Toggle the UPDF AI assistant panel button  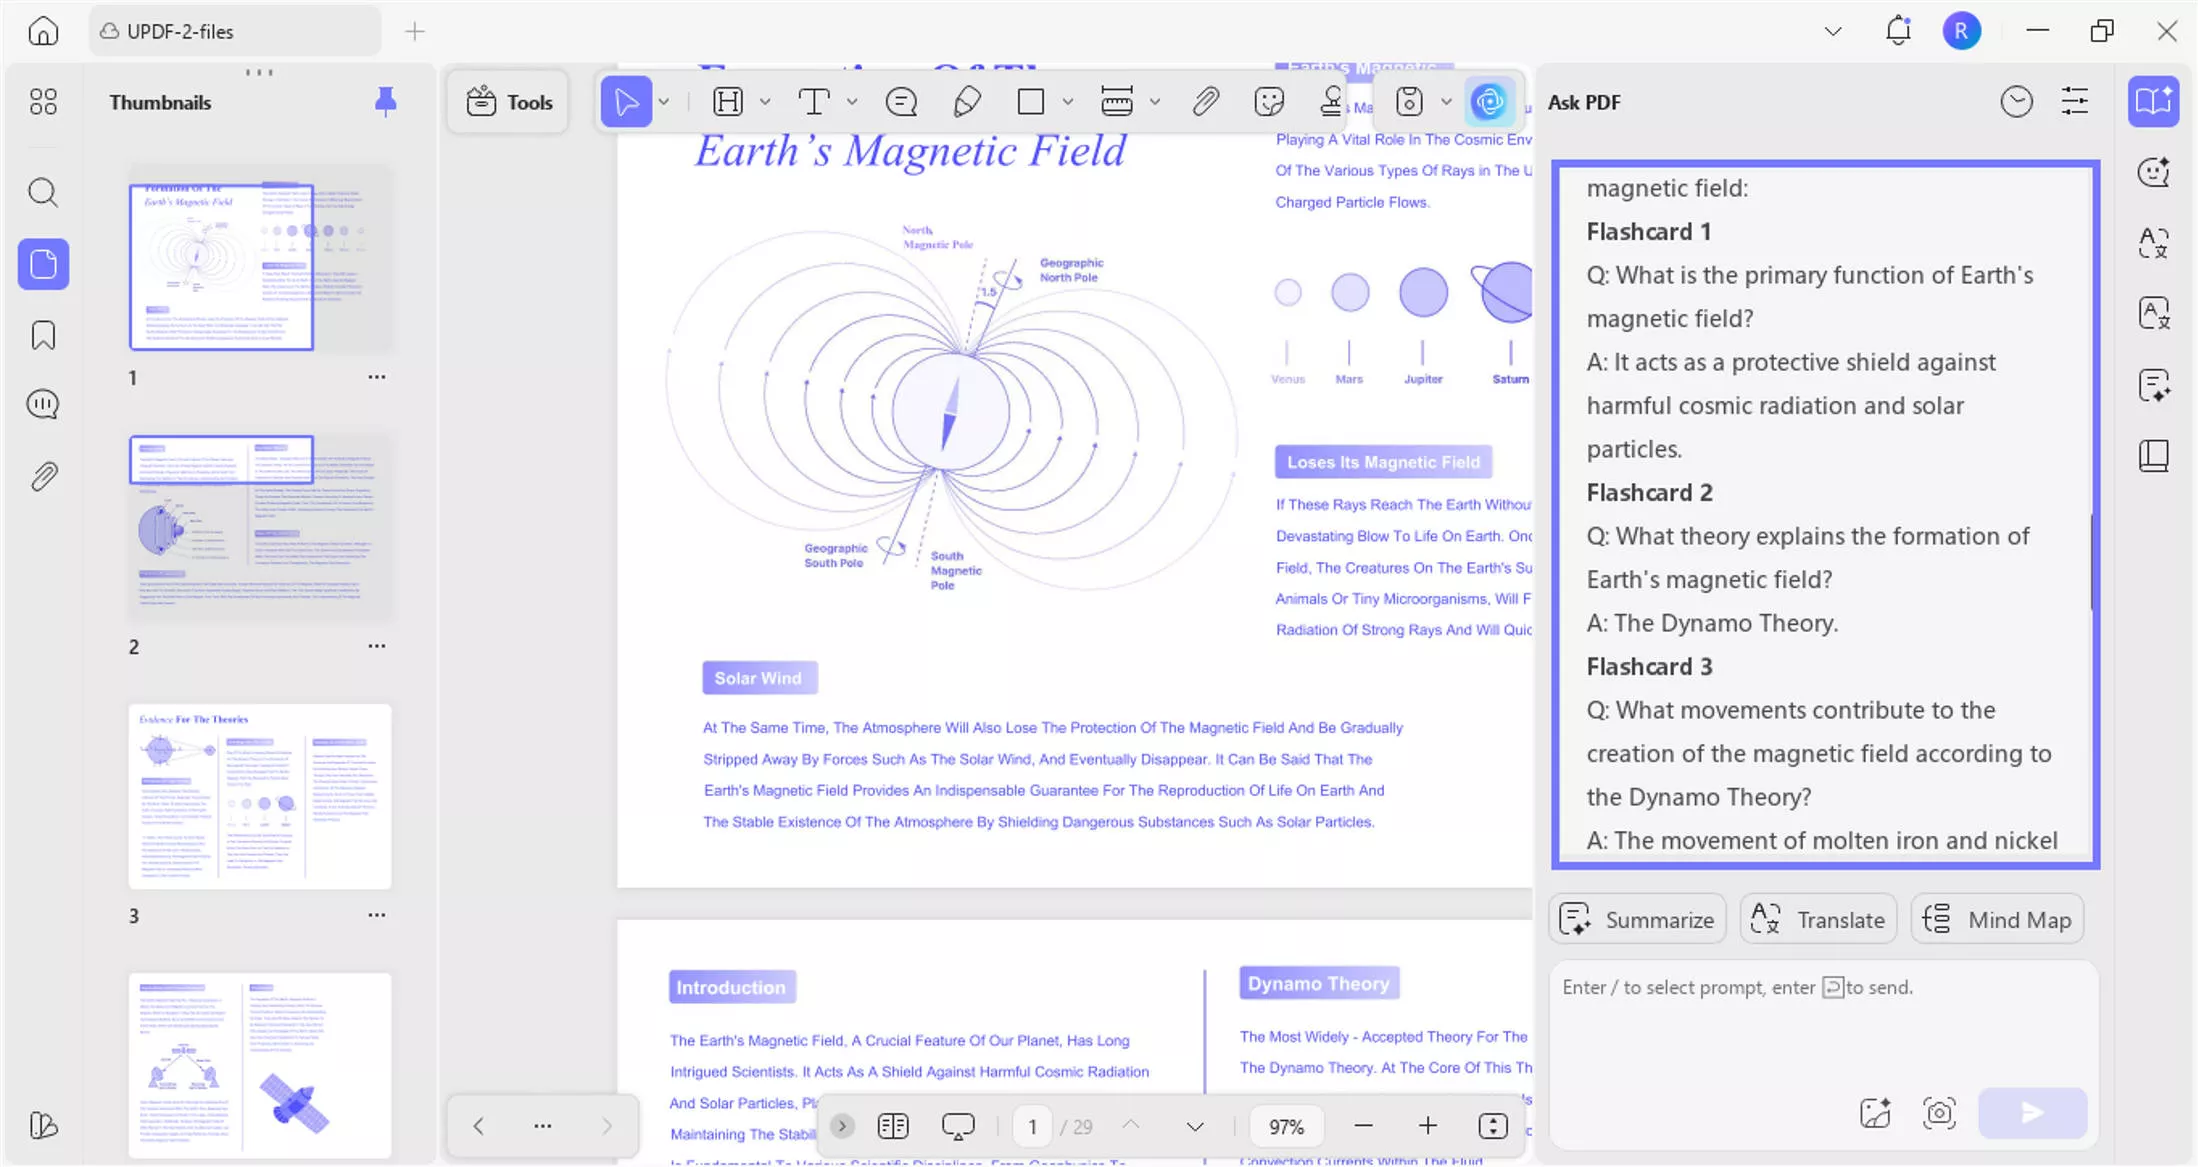1488,101
